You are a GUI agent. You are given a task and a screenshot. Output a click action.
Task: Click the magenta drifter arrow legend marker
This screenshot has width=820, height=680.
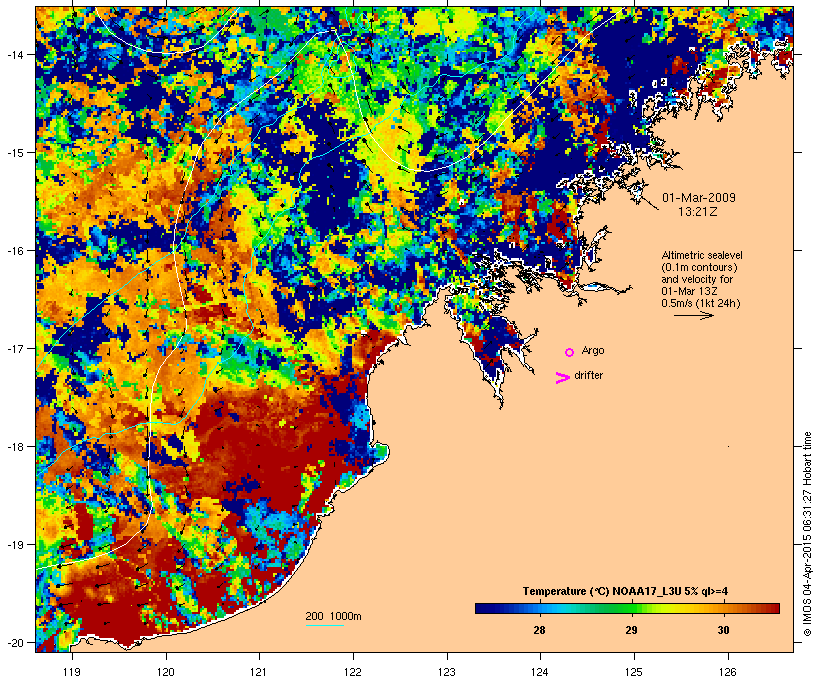(563, 378)
